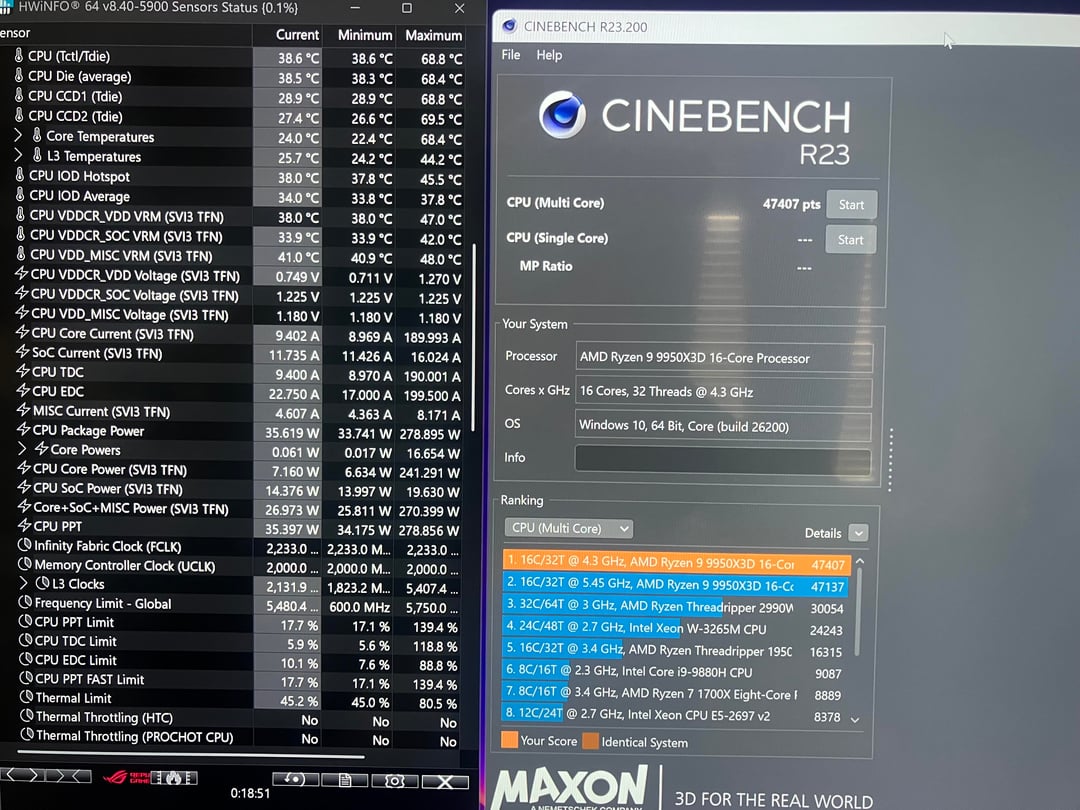The image size is (1080, 810).
Task: Select the CPU EDC sensor row
Action: pos(238,393)
